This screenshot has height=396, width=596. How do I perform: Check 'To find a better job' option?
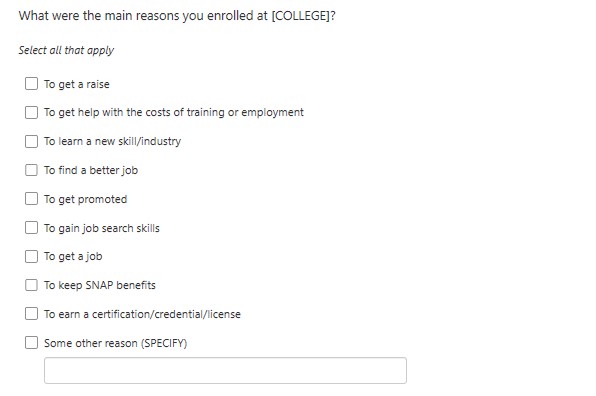point(31,170)
